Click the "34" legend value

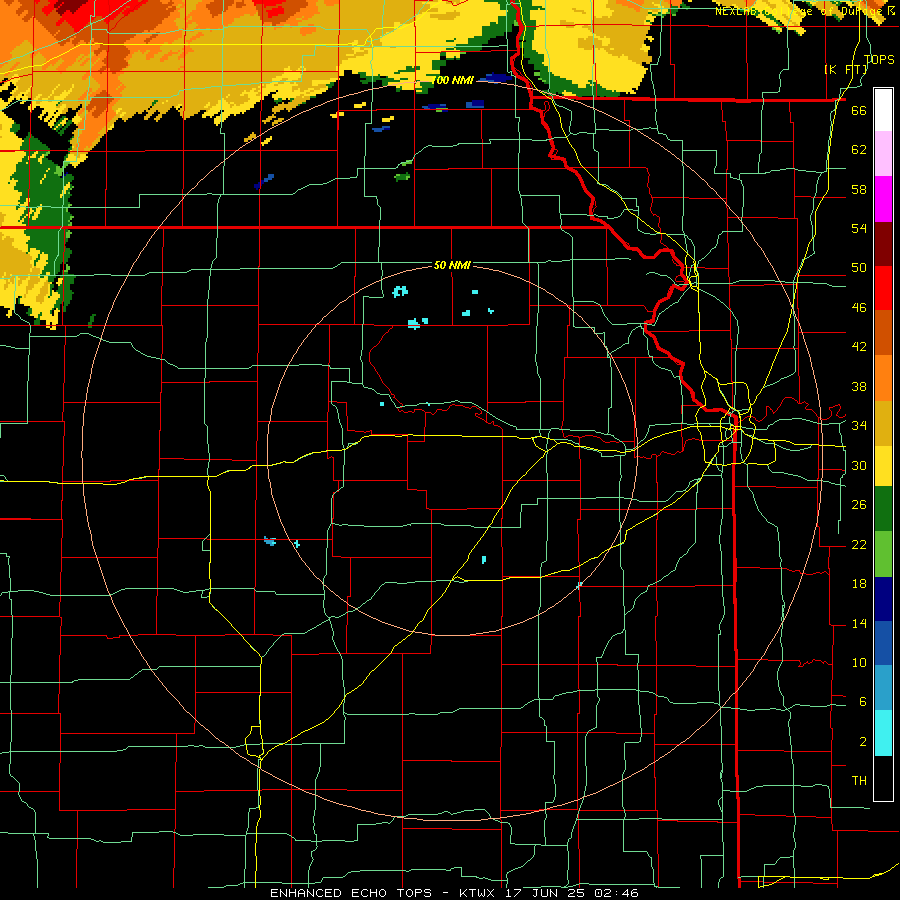859,426
